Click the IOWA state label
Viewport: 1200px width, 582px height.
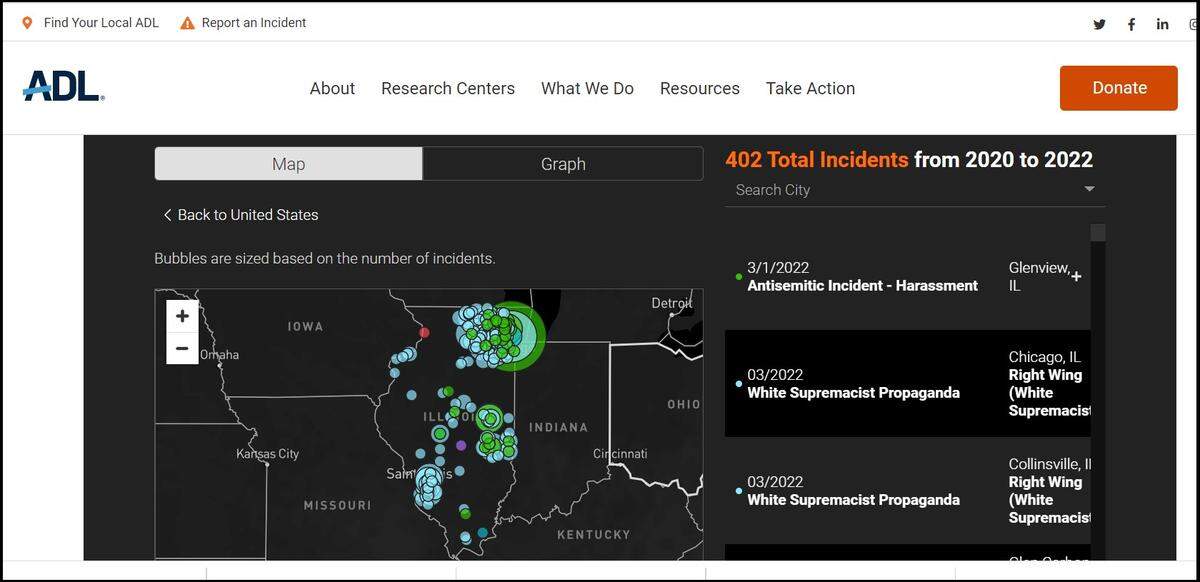click(305, 327)
